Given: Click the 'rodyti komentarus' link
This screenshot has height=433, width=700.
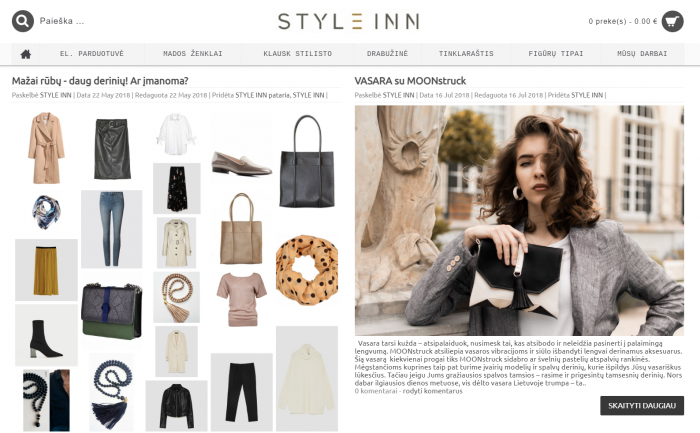Looking at the screenshot, I should pyautogui.click(x=433, y=391).
